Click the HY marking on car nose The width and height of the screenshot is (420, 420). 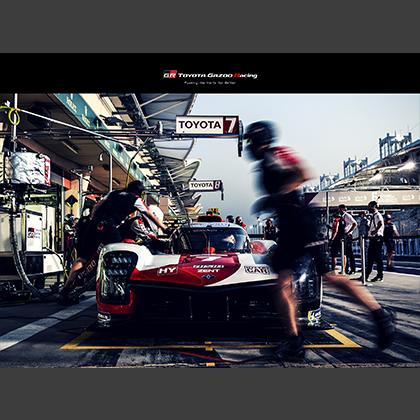[x=167, y=271]
